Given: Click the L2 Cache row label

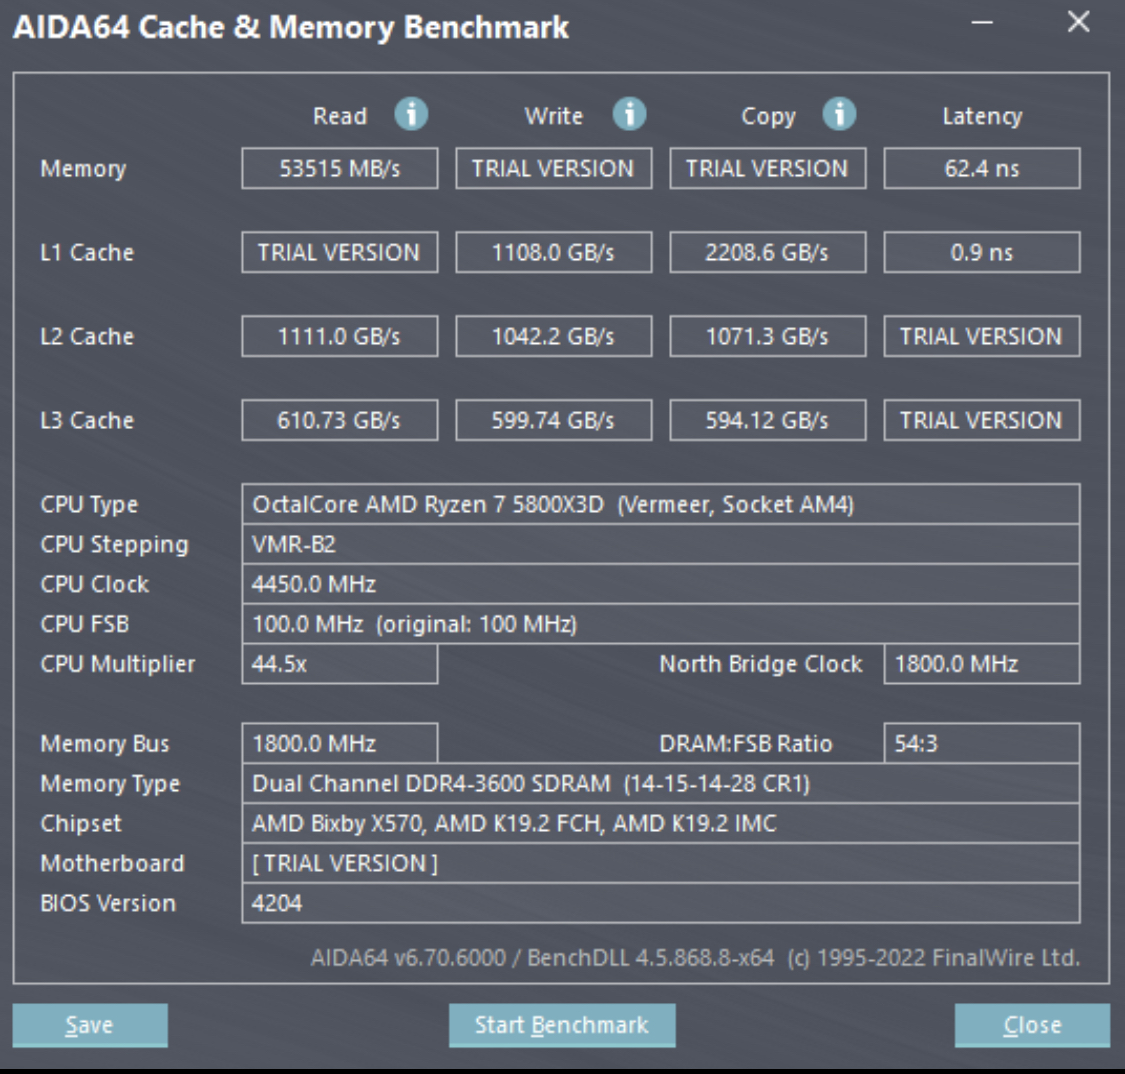Looking at the screenshot, I should (x=87, y=336).
